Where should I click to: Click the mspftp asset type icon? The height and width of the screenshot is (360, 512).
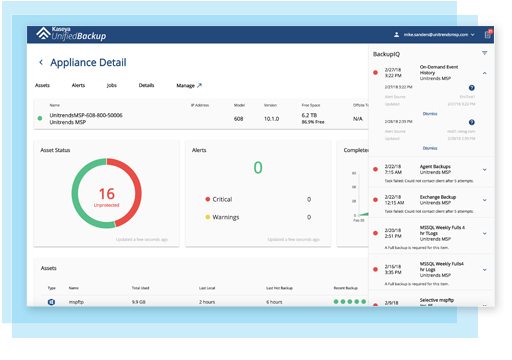(x=51, y=302)
